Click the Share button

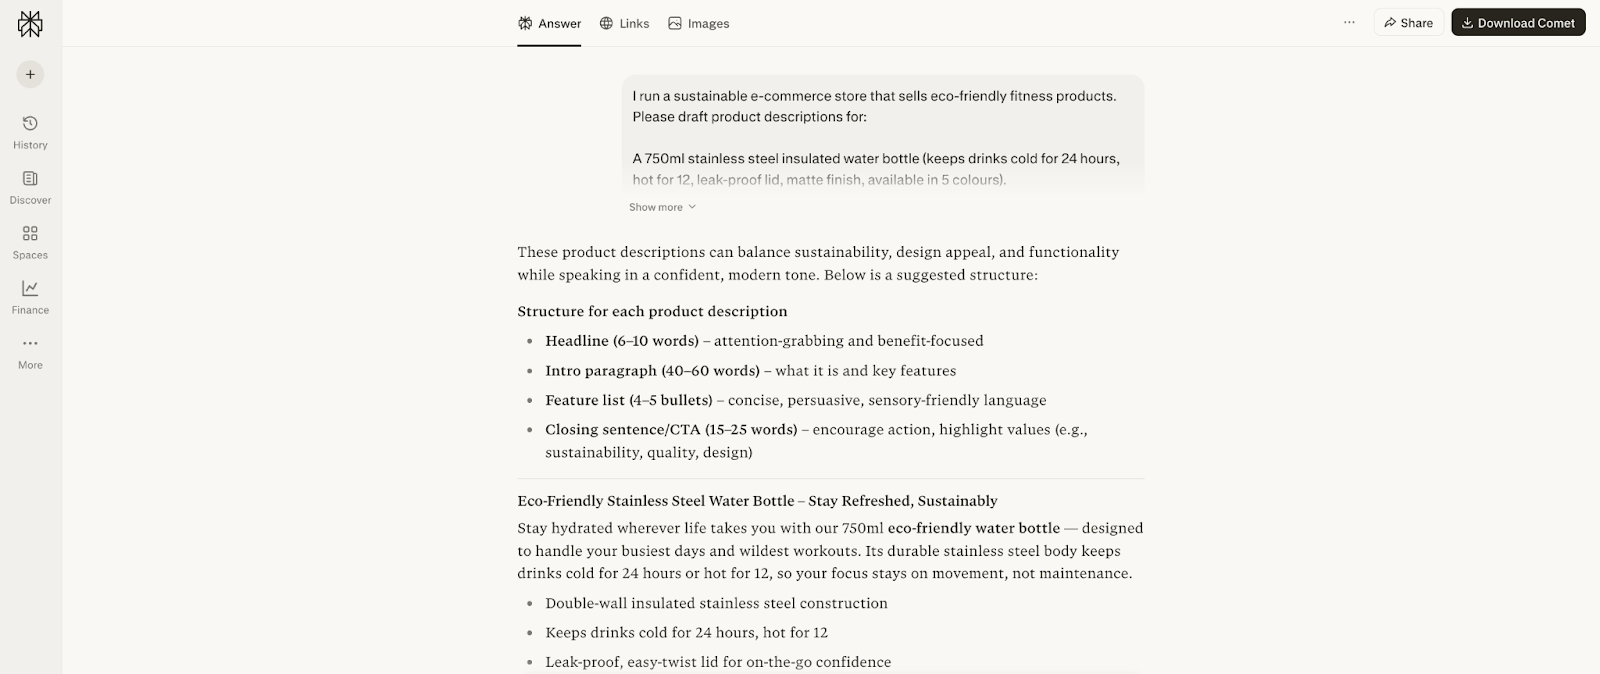tap(1409, 22)
